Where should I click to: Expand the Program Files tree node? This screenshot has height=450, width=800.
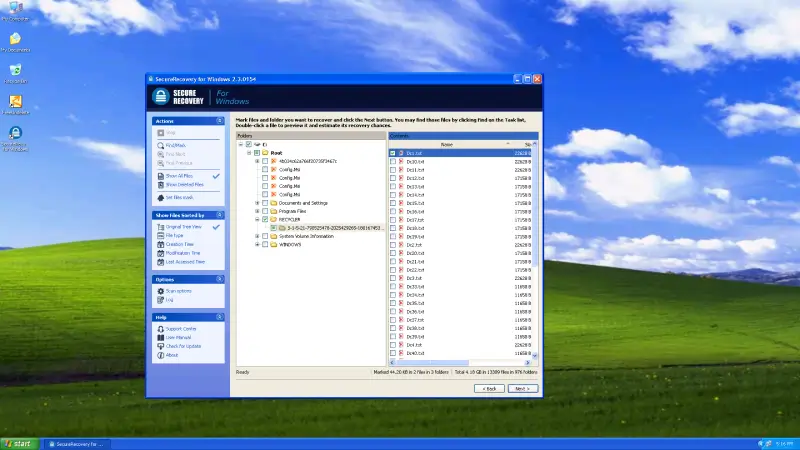[x=257, y=211]
